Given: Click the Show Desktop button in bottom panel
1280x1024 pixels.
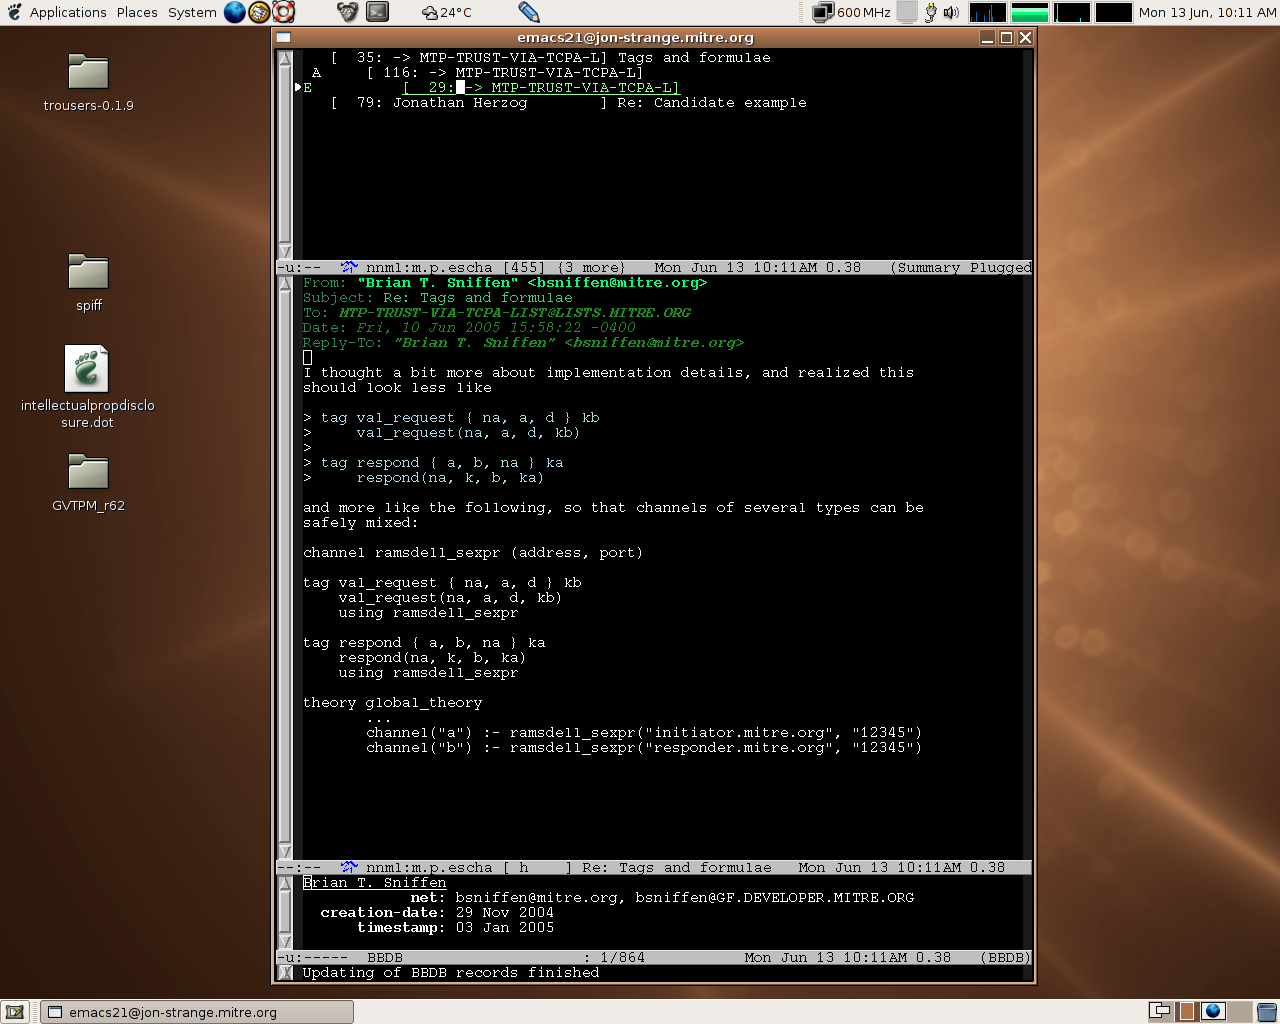Looking at the screenshot, I should [15, 1012].
